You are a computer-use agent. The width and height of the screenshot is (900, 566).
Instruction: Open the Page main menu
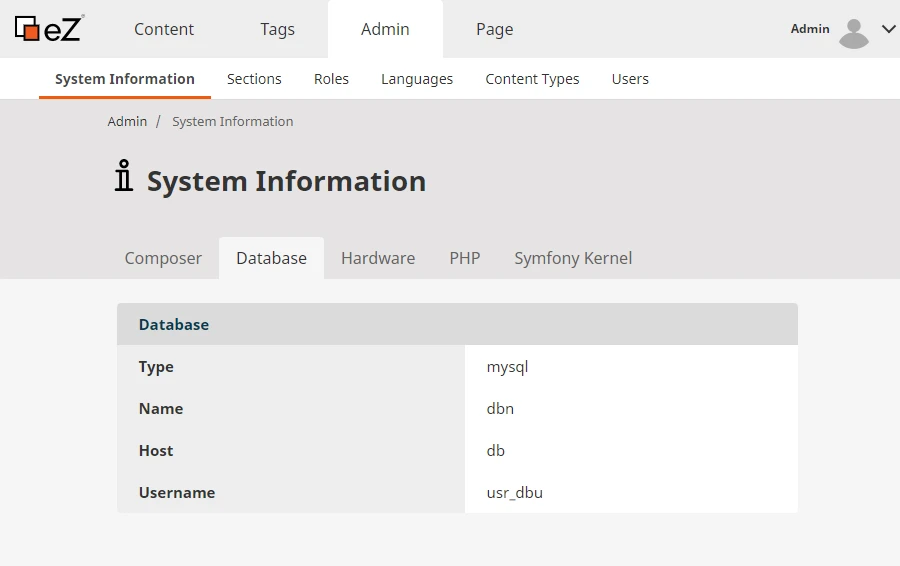(x=494, y=29)
